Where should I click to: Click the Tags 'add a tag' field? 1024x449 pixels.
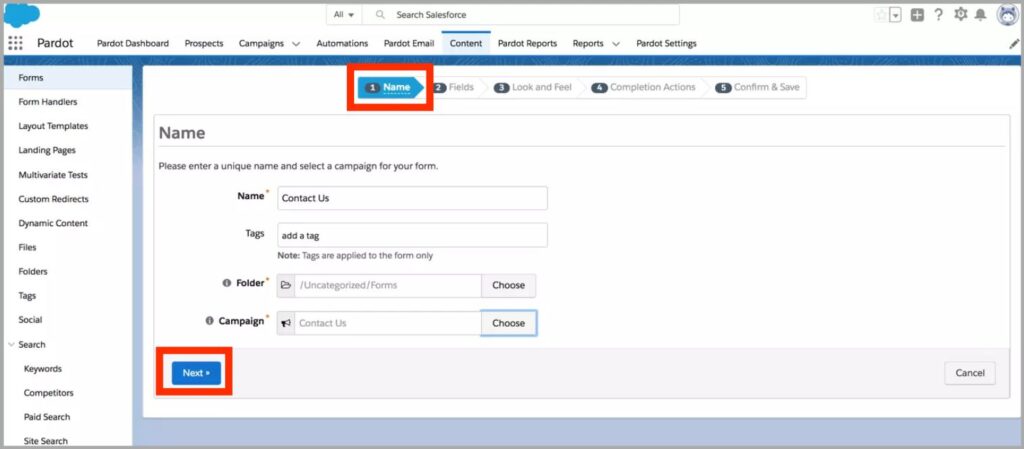pos(412,236)
